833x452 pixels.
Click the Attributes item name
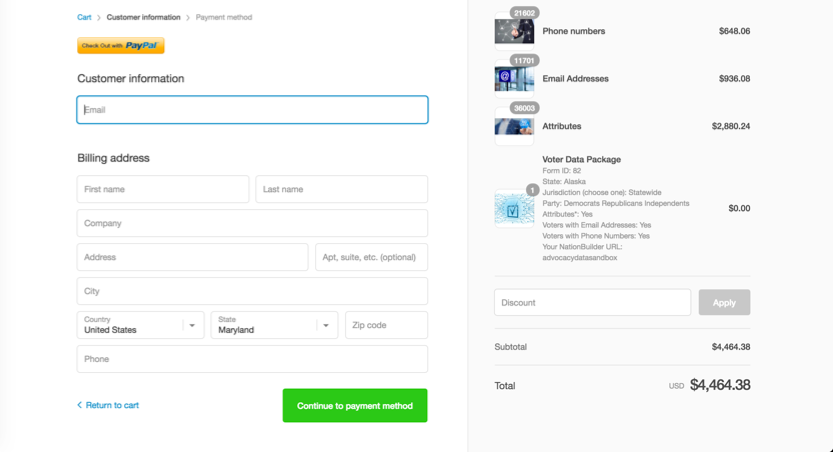562,126
